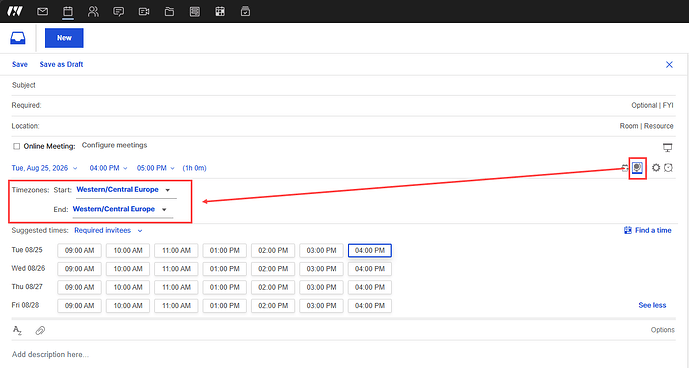Select Thu 08/27 03:00 PM slot
The image size is (689, 368).
322,288
